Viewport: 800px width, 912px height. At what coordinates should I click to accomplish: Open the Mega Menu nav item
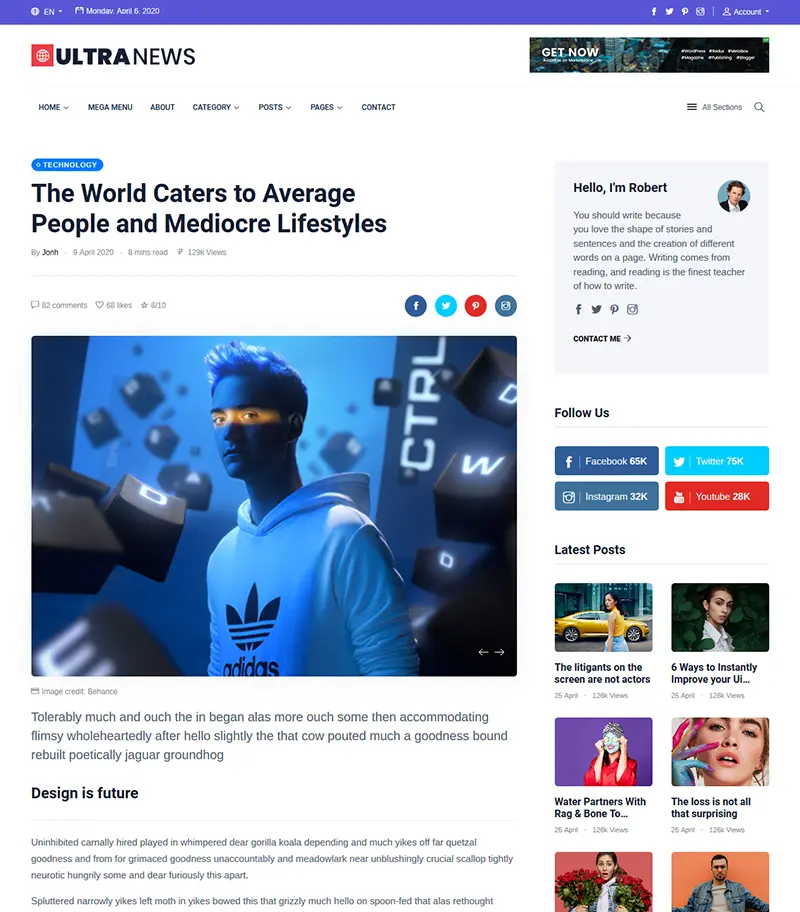[x=110, y=107]
